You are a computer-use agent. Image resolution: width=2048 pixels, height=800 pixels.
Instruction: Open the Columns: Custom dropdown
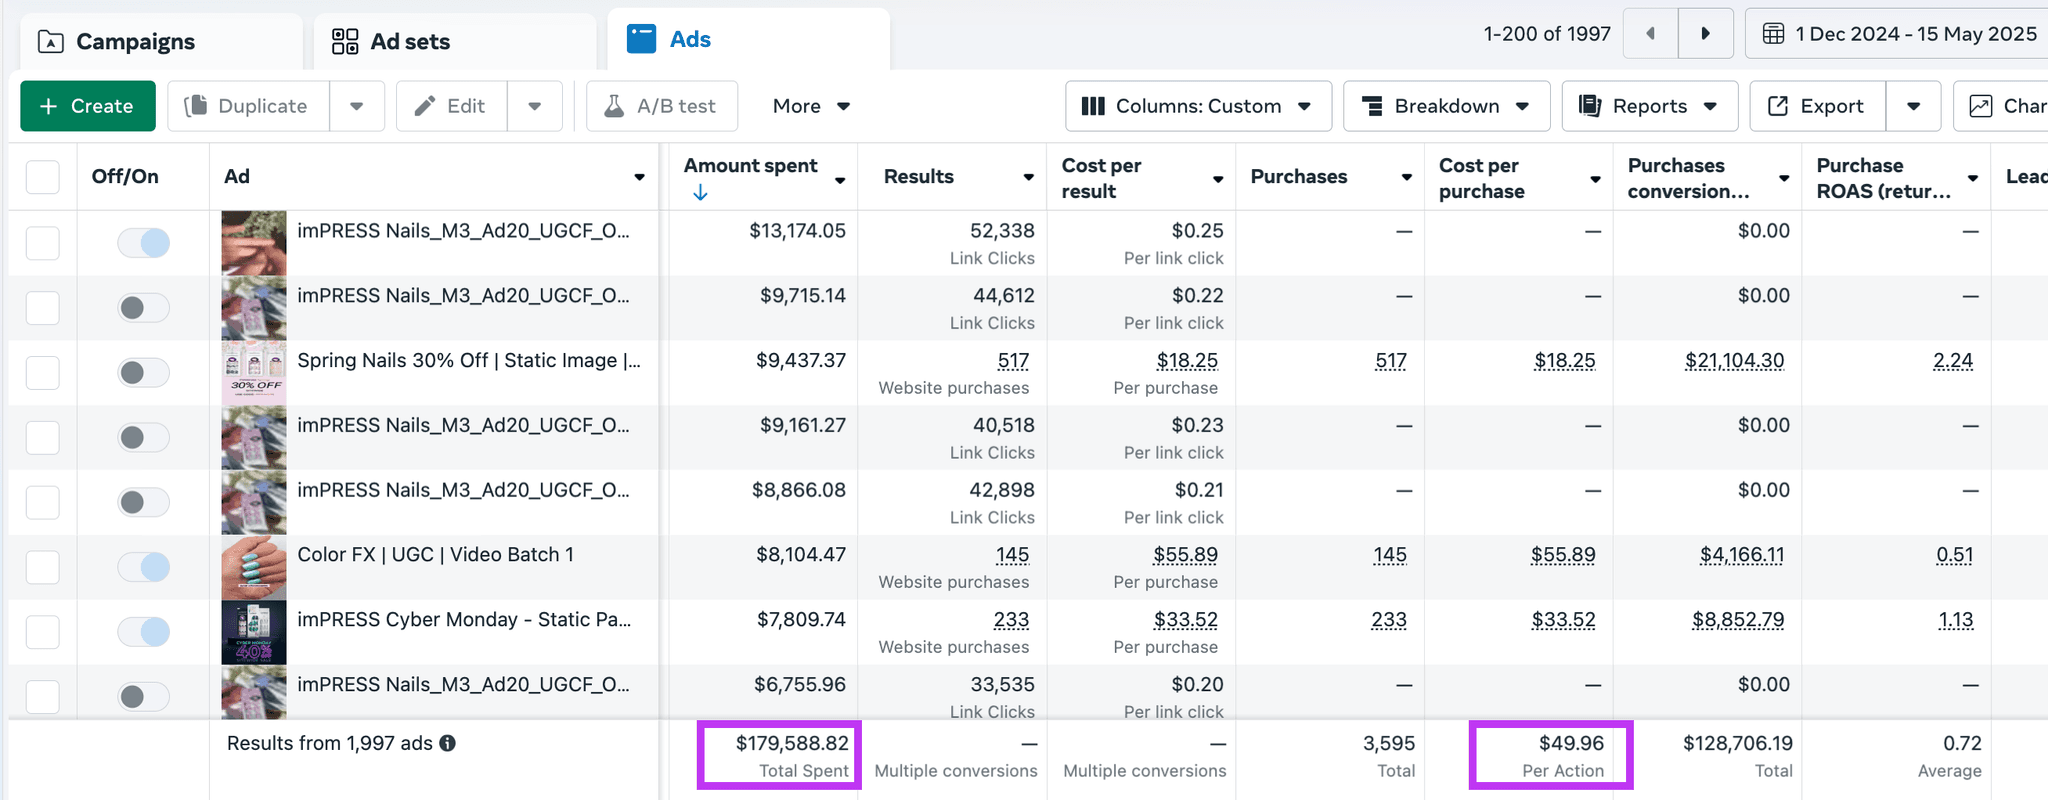coord(1198,106)
